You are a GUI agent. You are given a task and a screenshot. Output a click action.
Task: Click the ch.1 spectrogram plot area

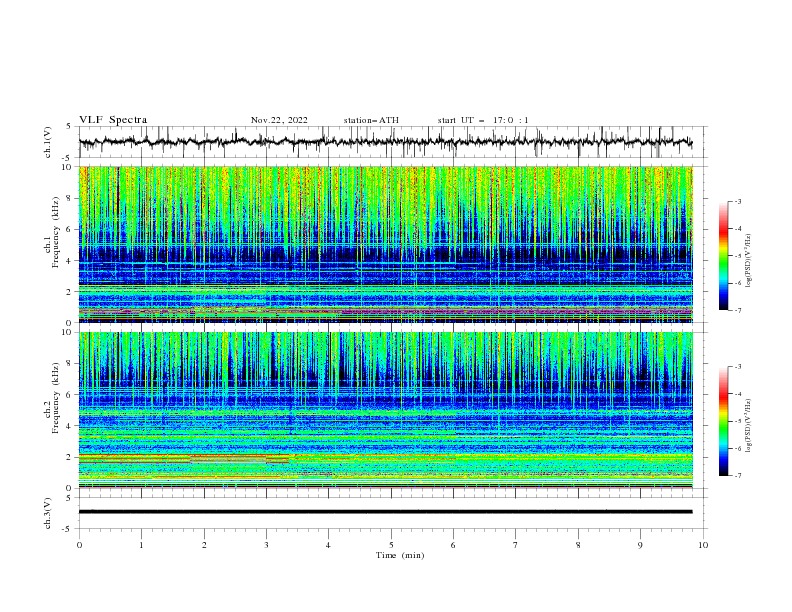tap(386, 244)
